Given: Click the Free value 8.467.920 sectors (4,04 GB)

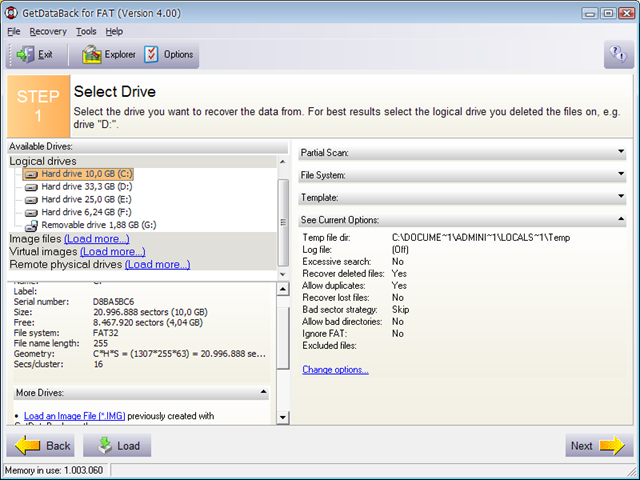Looking at the screenshot, I should point(148,322).
